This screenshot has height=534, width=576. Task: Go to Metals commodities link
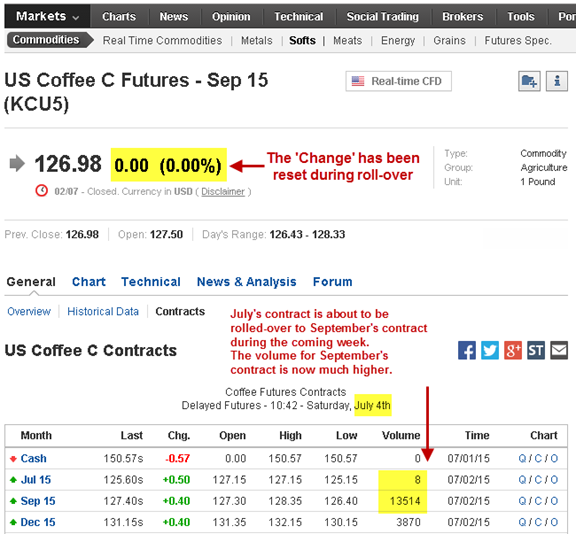256,40
